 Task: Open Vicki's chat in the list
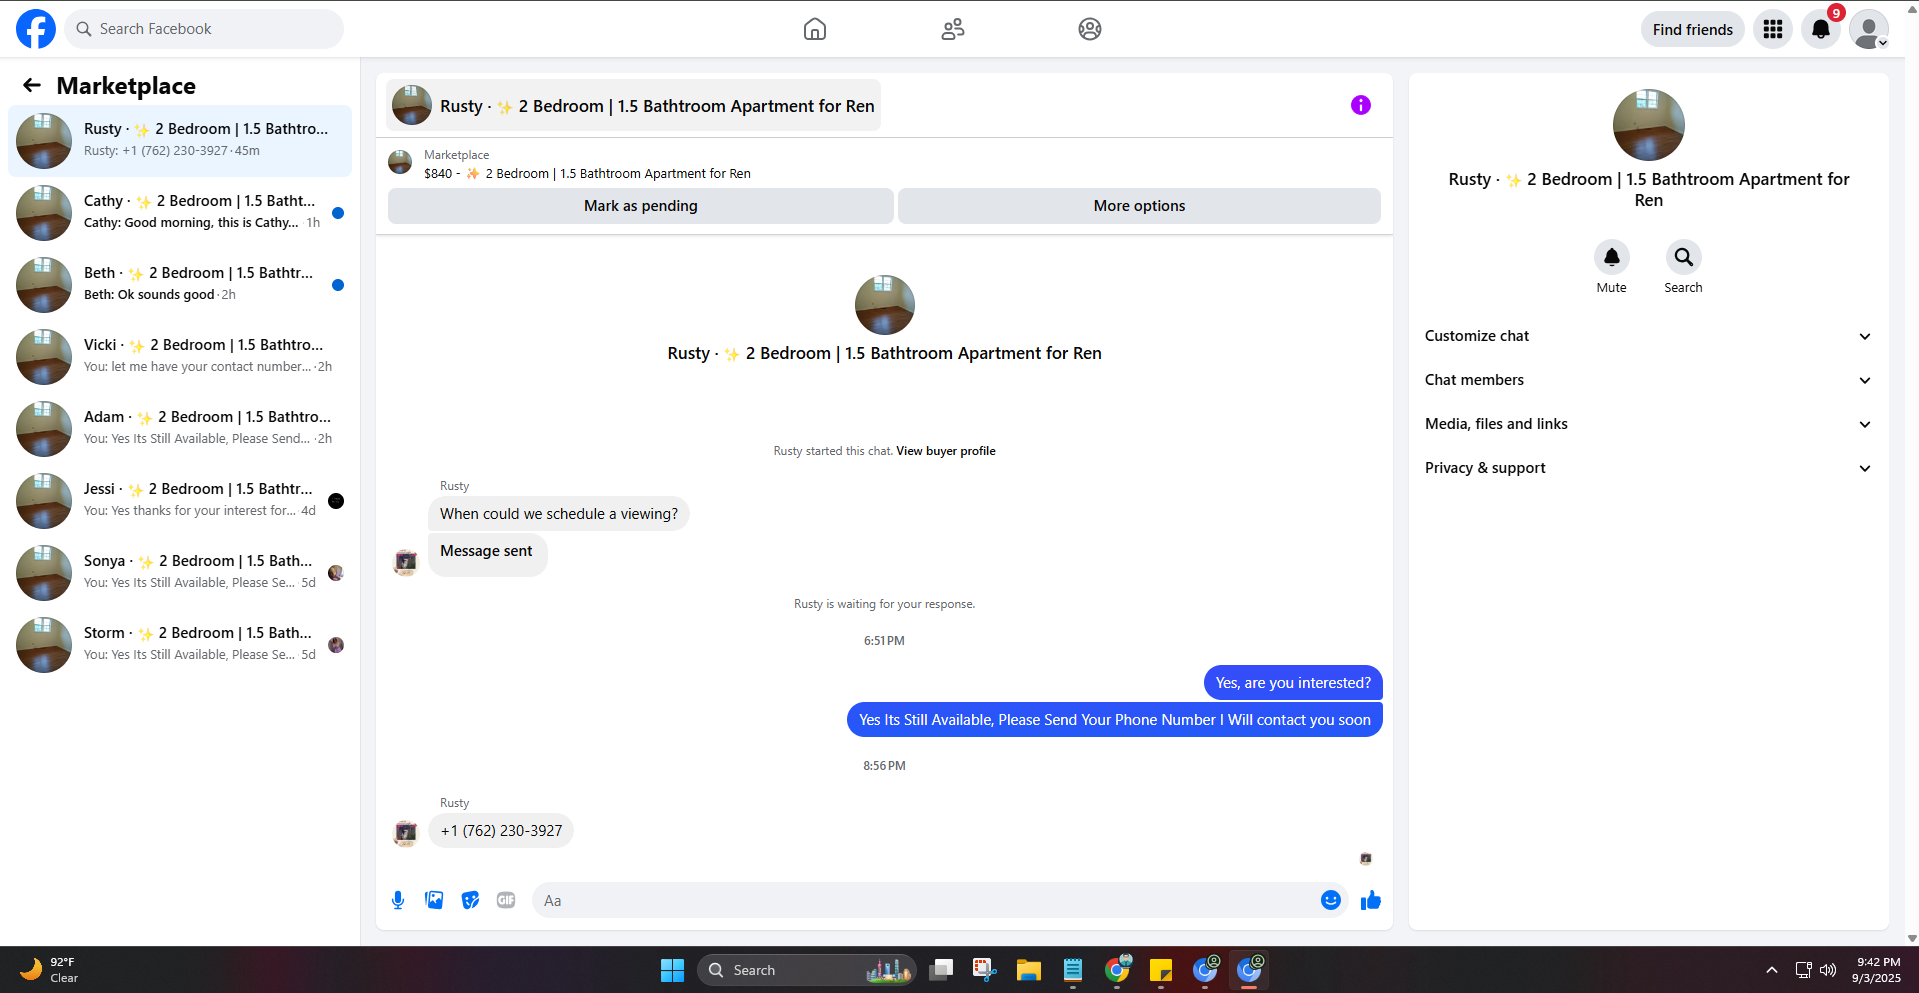coord(180,357)
